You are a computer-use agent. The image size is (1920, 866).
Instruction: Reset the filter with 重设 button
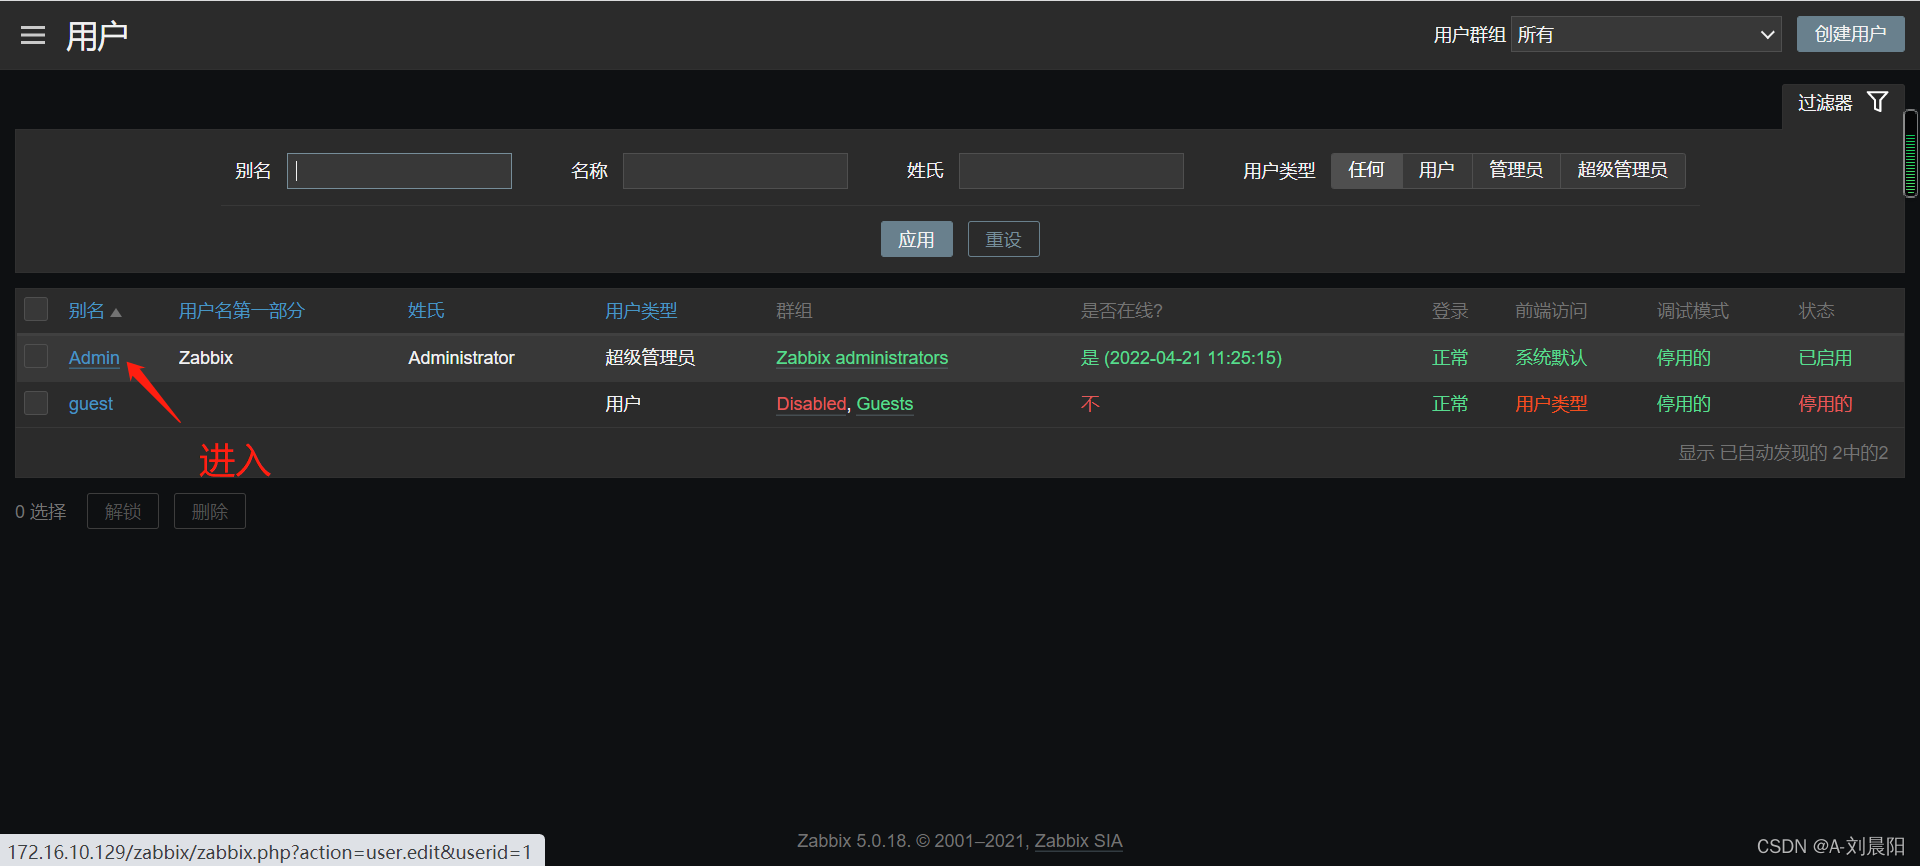1003,240
